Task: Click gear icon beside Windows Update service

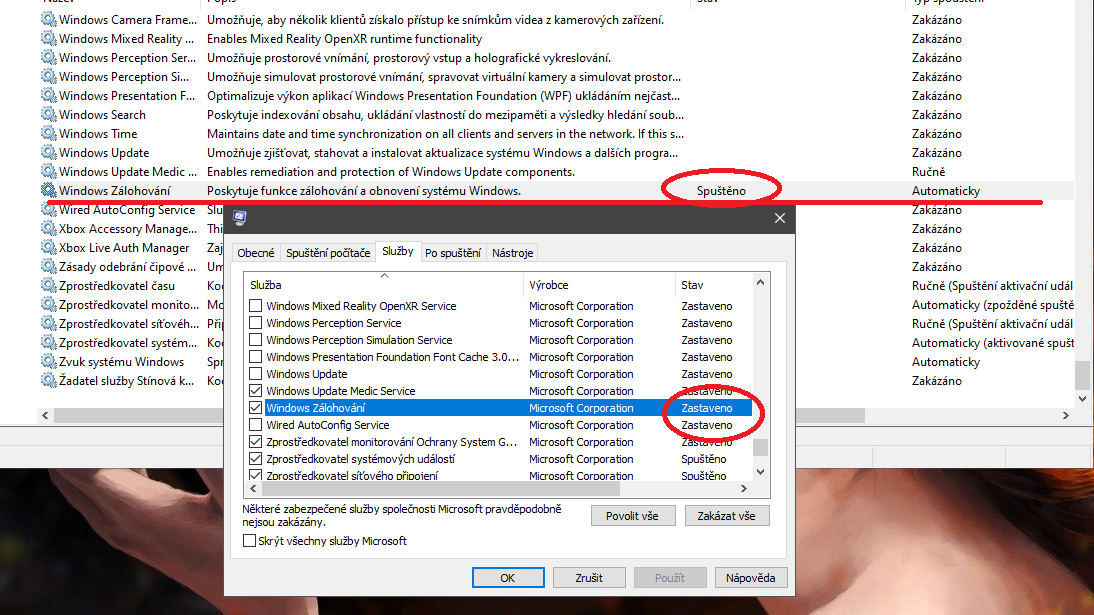Action: [x=48, y=152]
